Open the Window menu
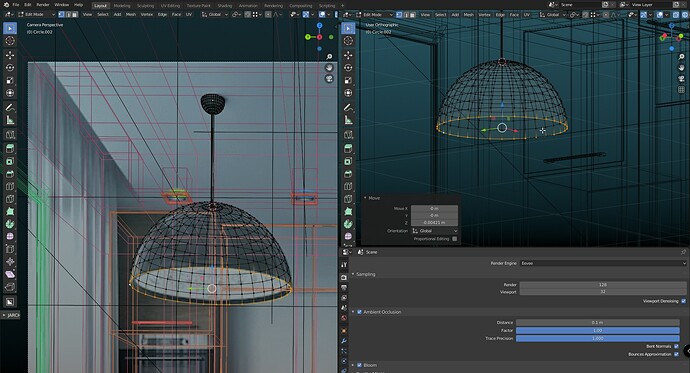 [x=62, y=5]
